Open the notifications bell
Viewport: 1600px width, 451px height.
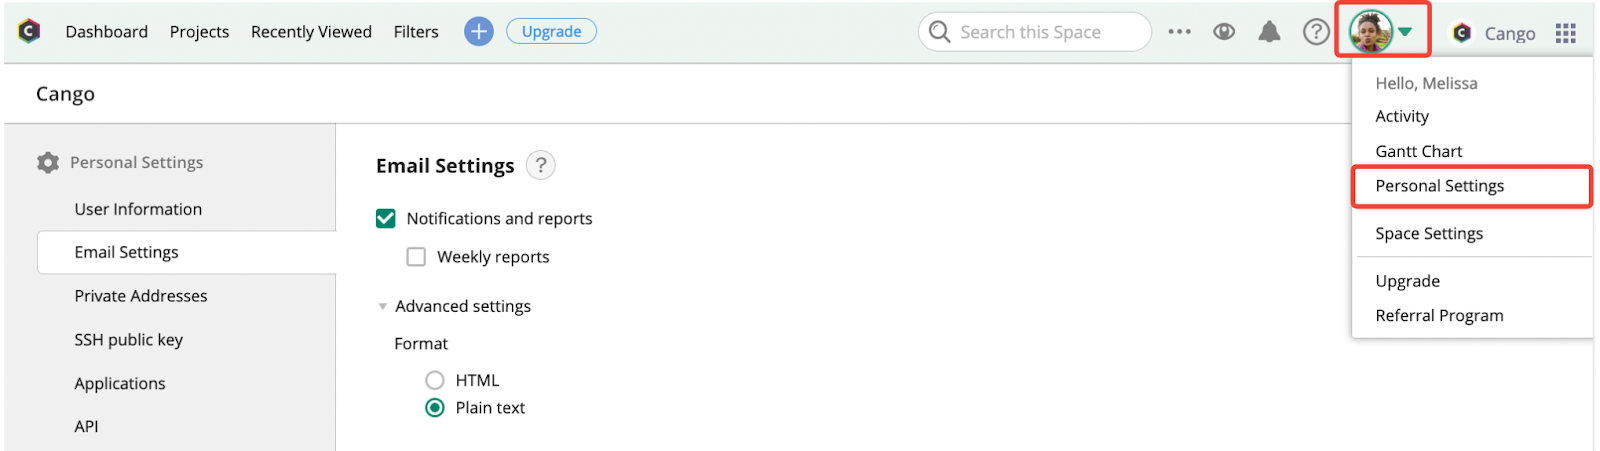[x=1269, y=32]
